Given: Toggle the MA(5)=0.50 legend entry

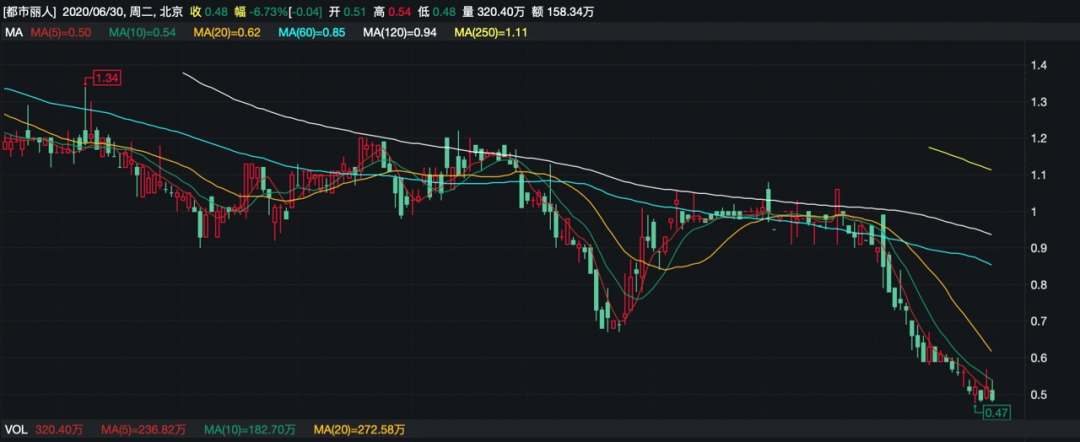Looking at the screenshot, I should [x=62, y=32].
